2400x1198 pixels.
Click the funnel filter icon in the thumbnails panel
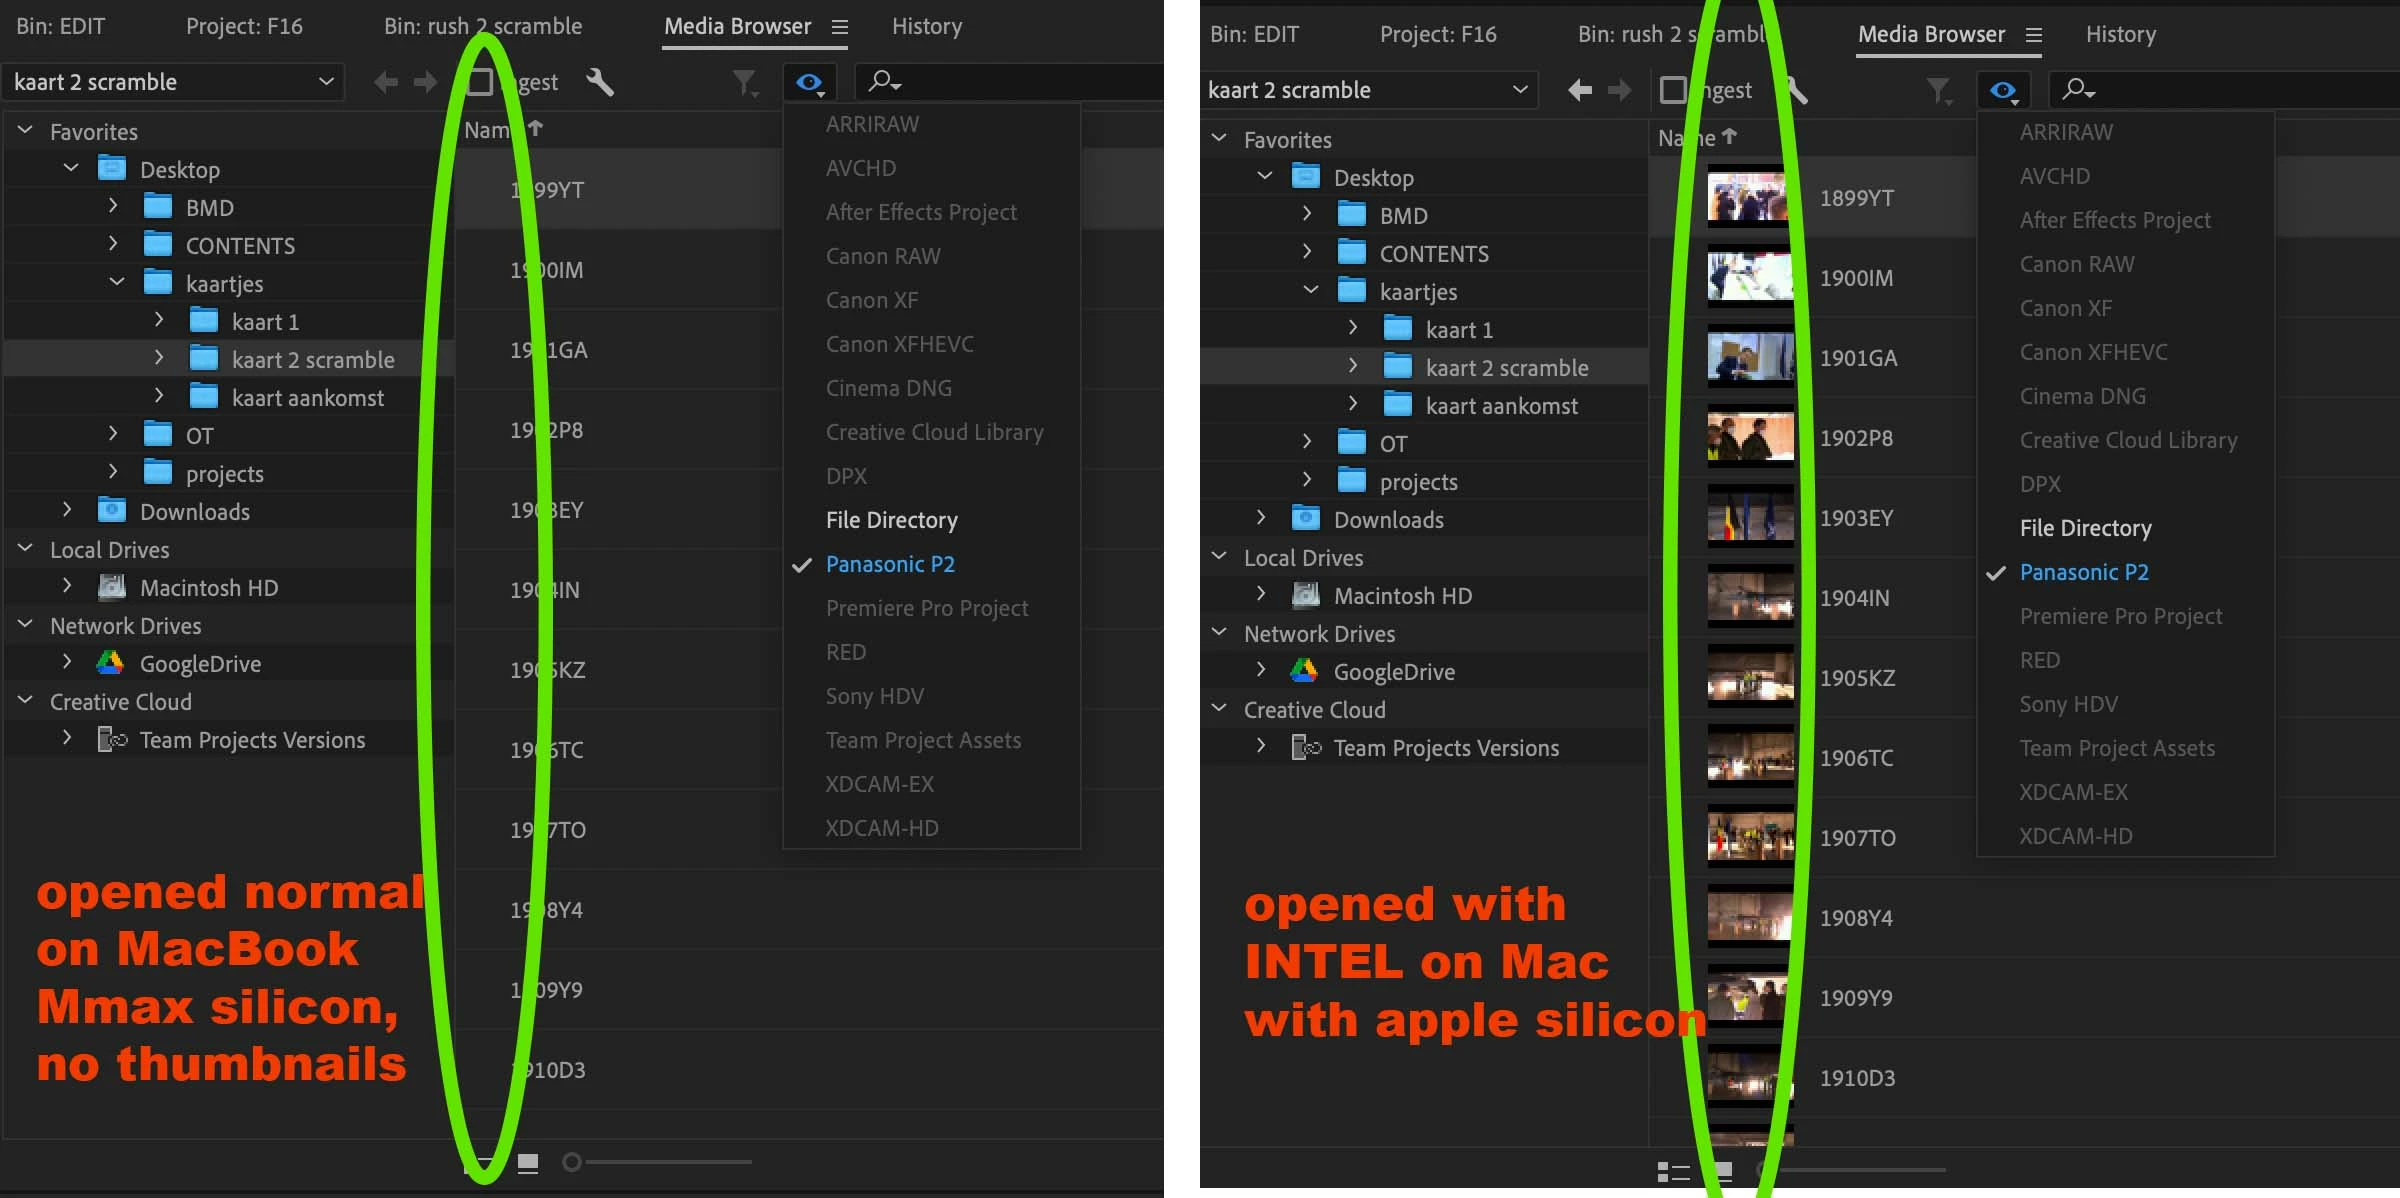click(x=1938, y=91)
